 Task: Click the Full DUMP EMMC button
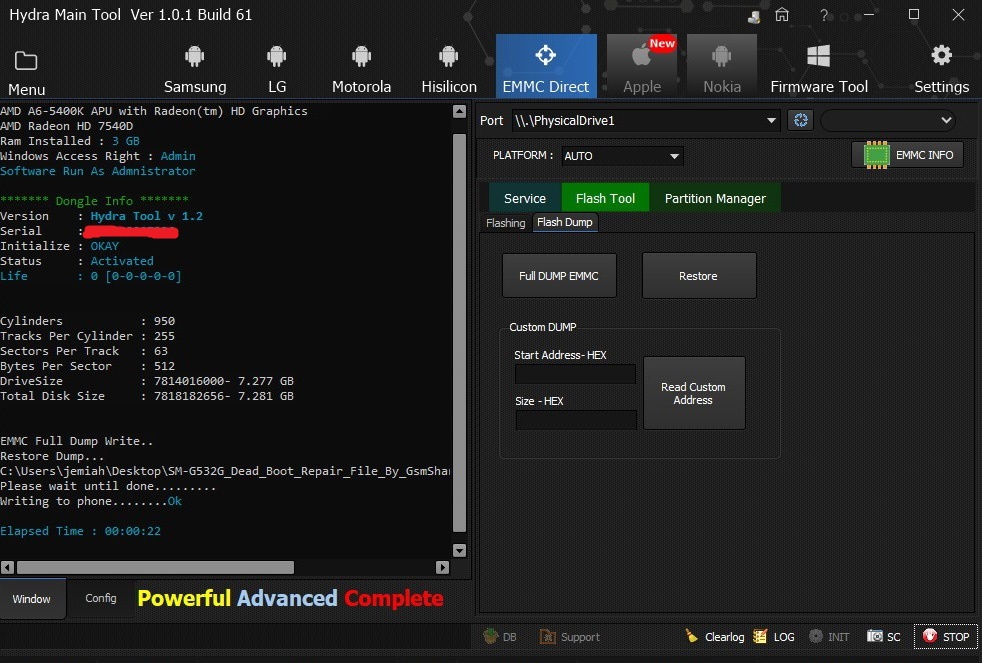(558, 276)
